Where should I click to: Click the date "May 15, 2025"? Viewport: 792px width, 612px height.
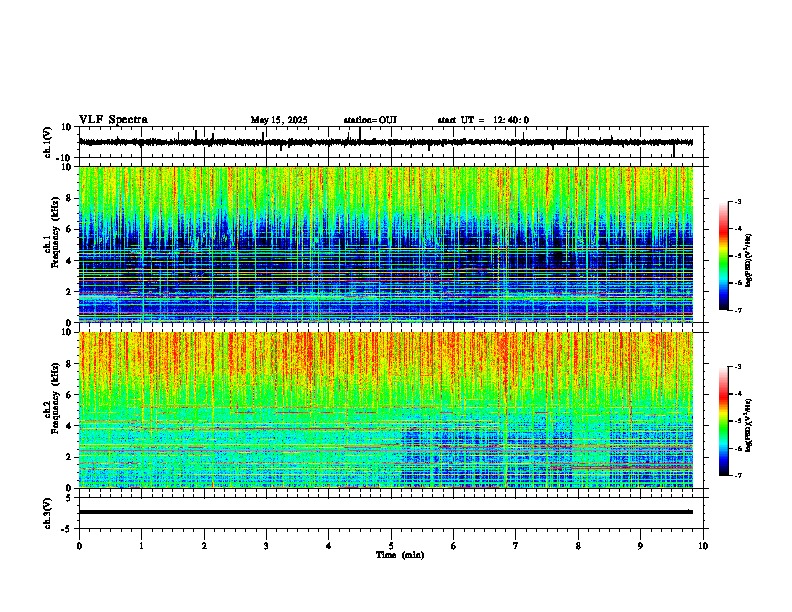click(279, 120)
